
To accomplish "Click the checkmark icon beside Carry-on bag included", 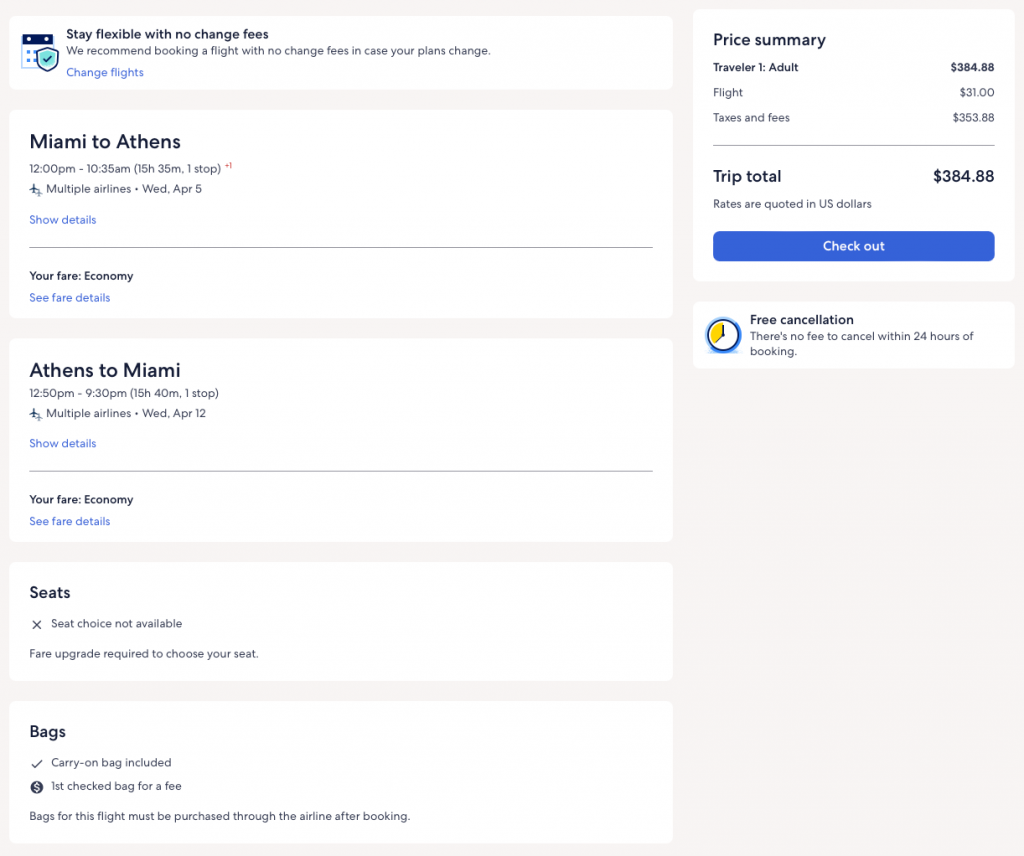I will 37,763.
